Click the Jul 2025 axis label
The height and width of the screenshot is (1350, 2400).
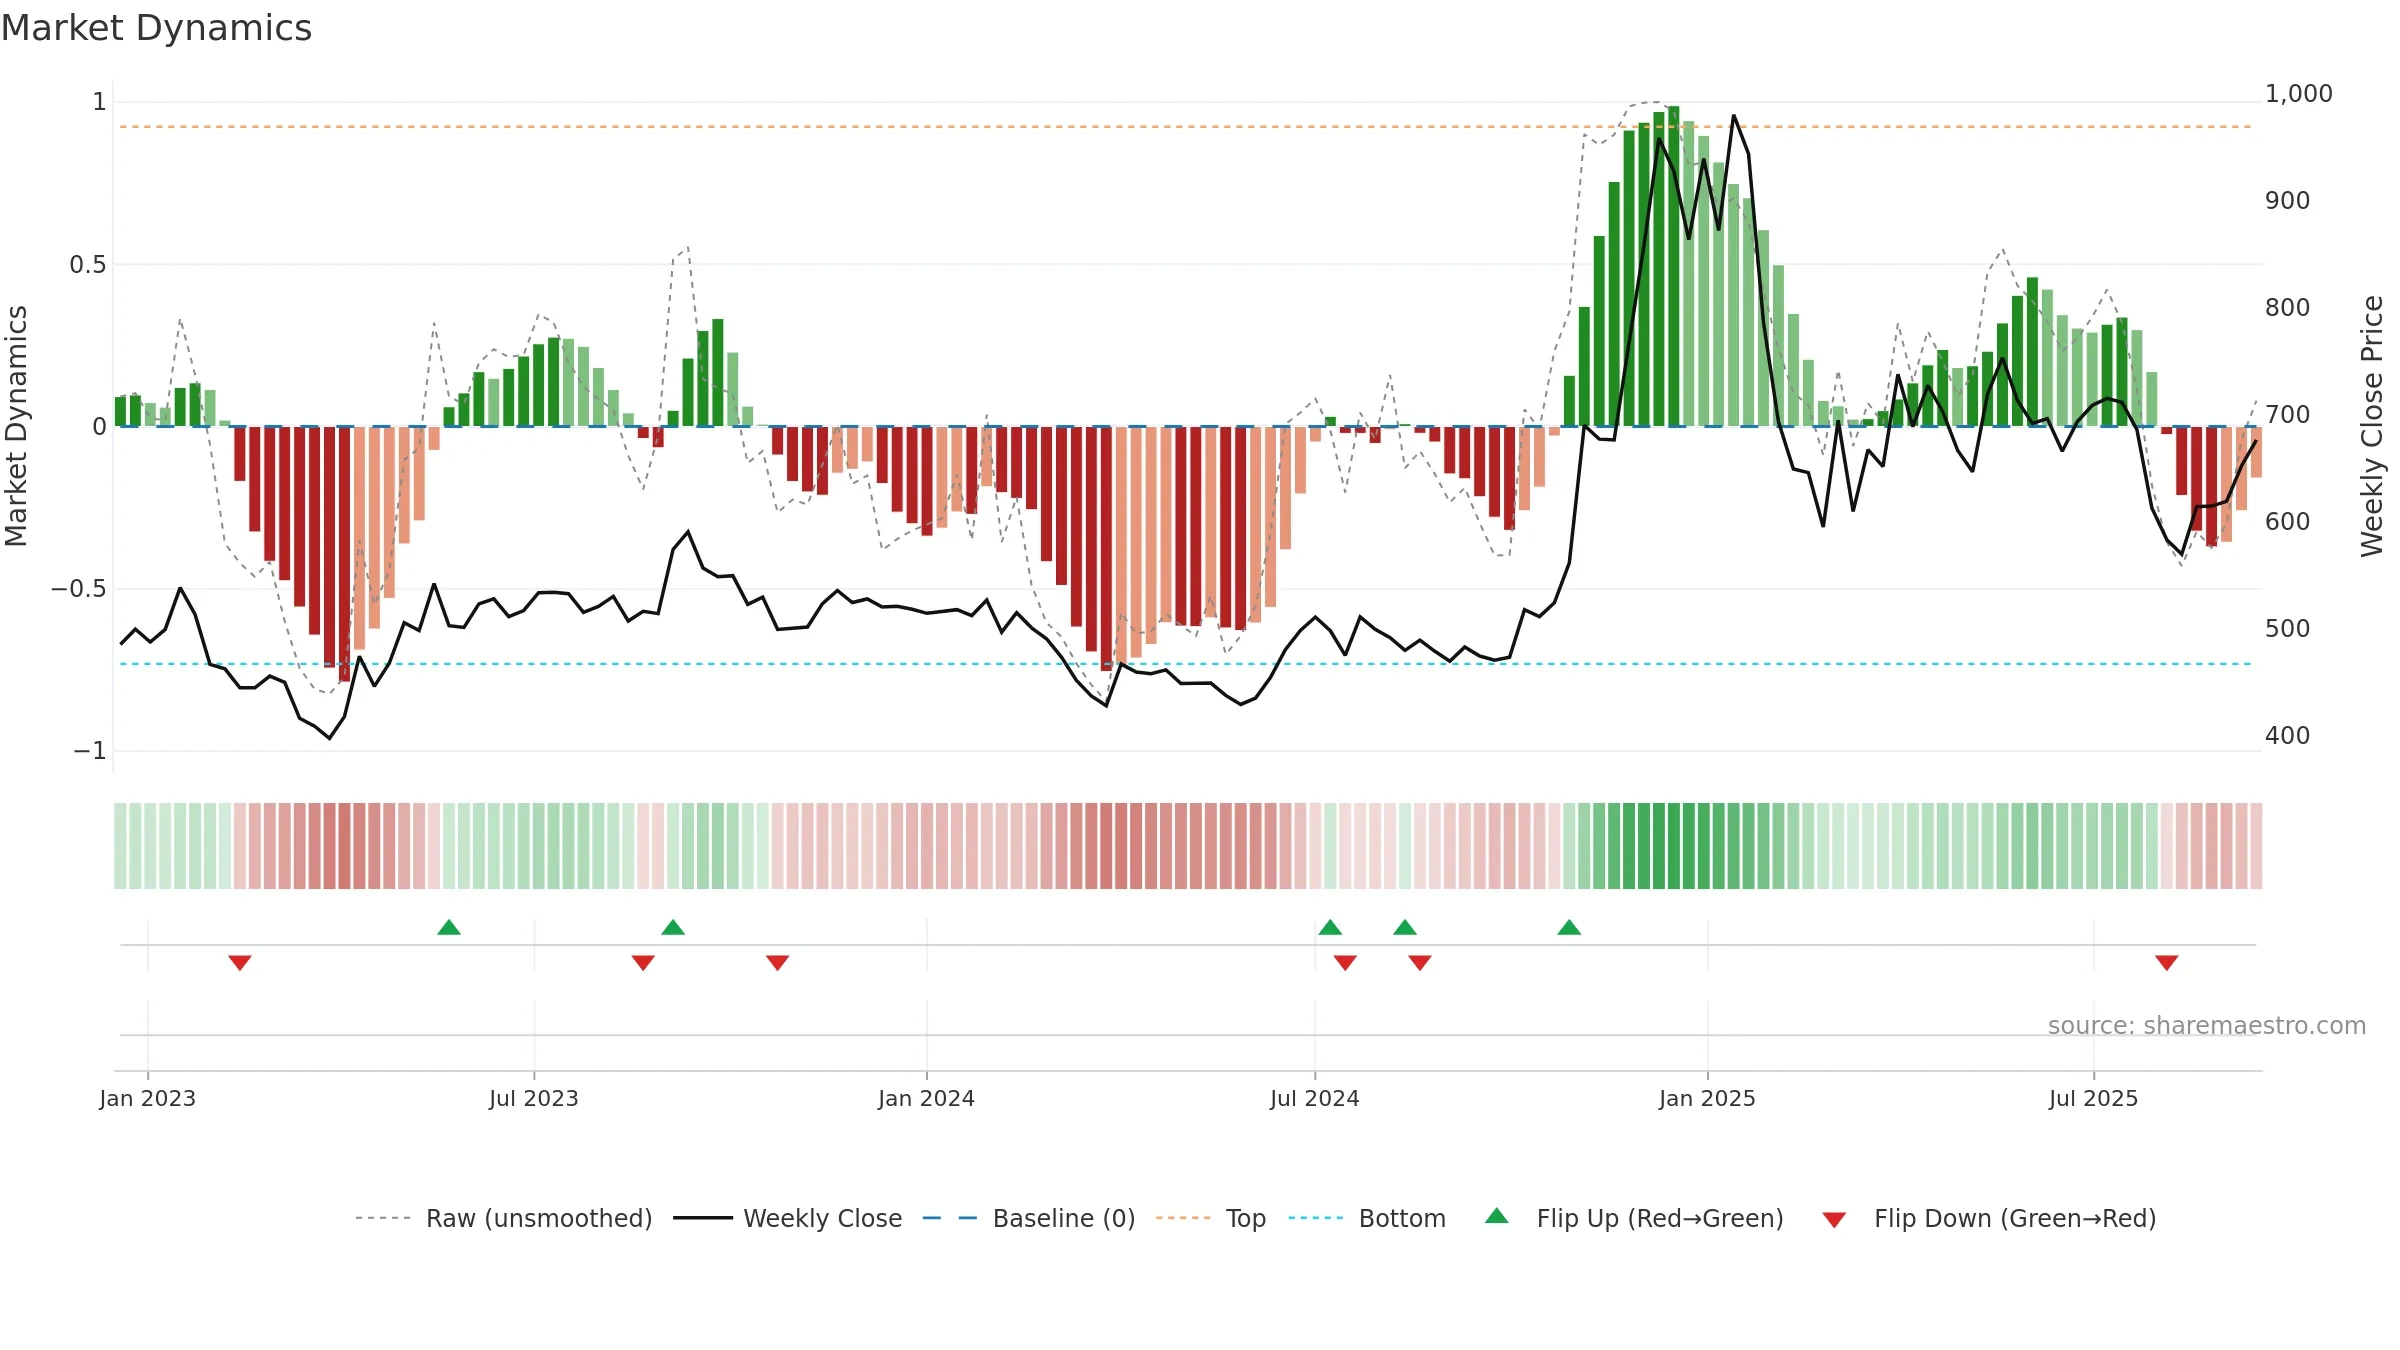2094,1098
